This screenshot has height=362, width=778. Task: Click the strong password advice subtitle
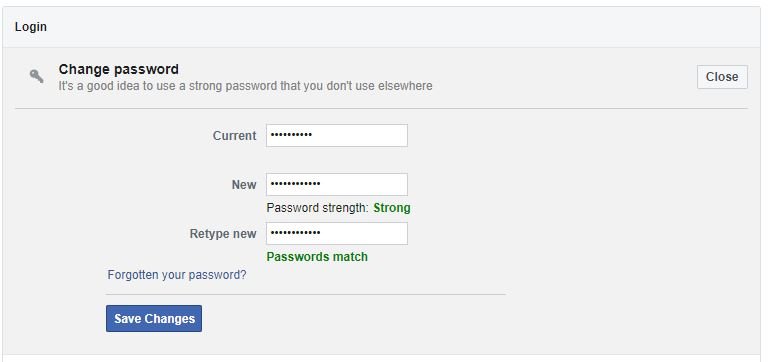(245, 86)
